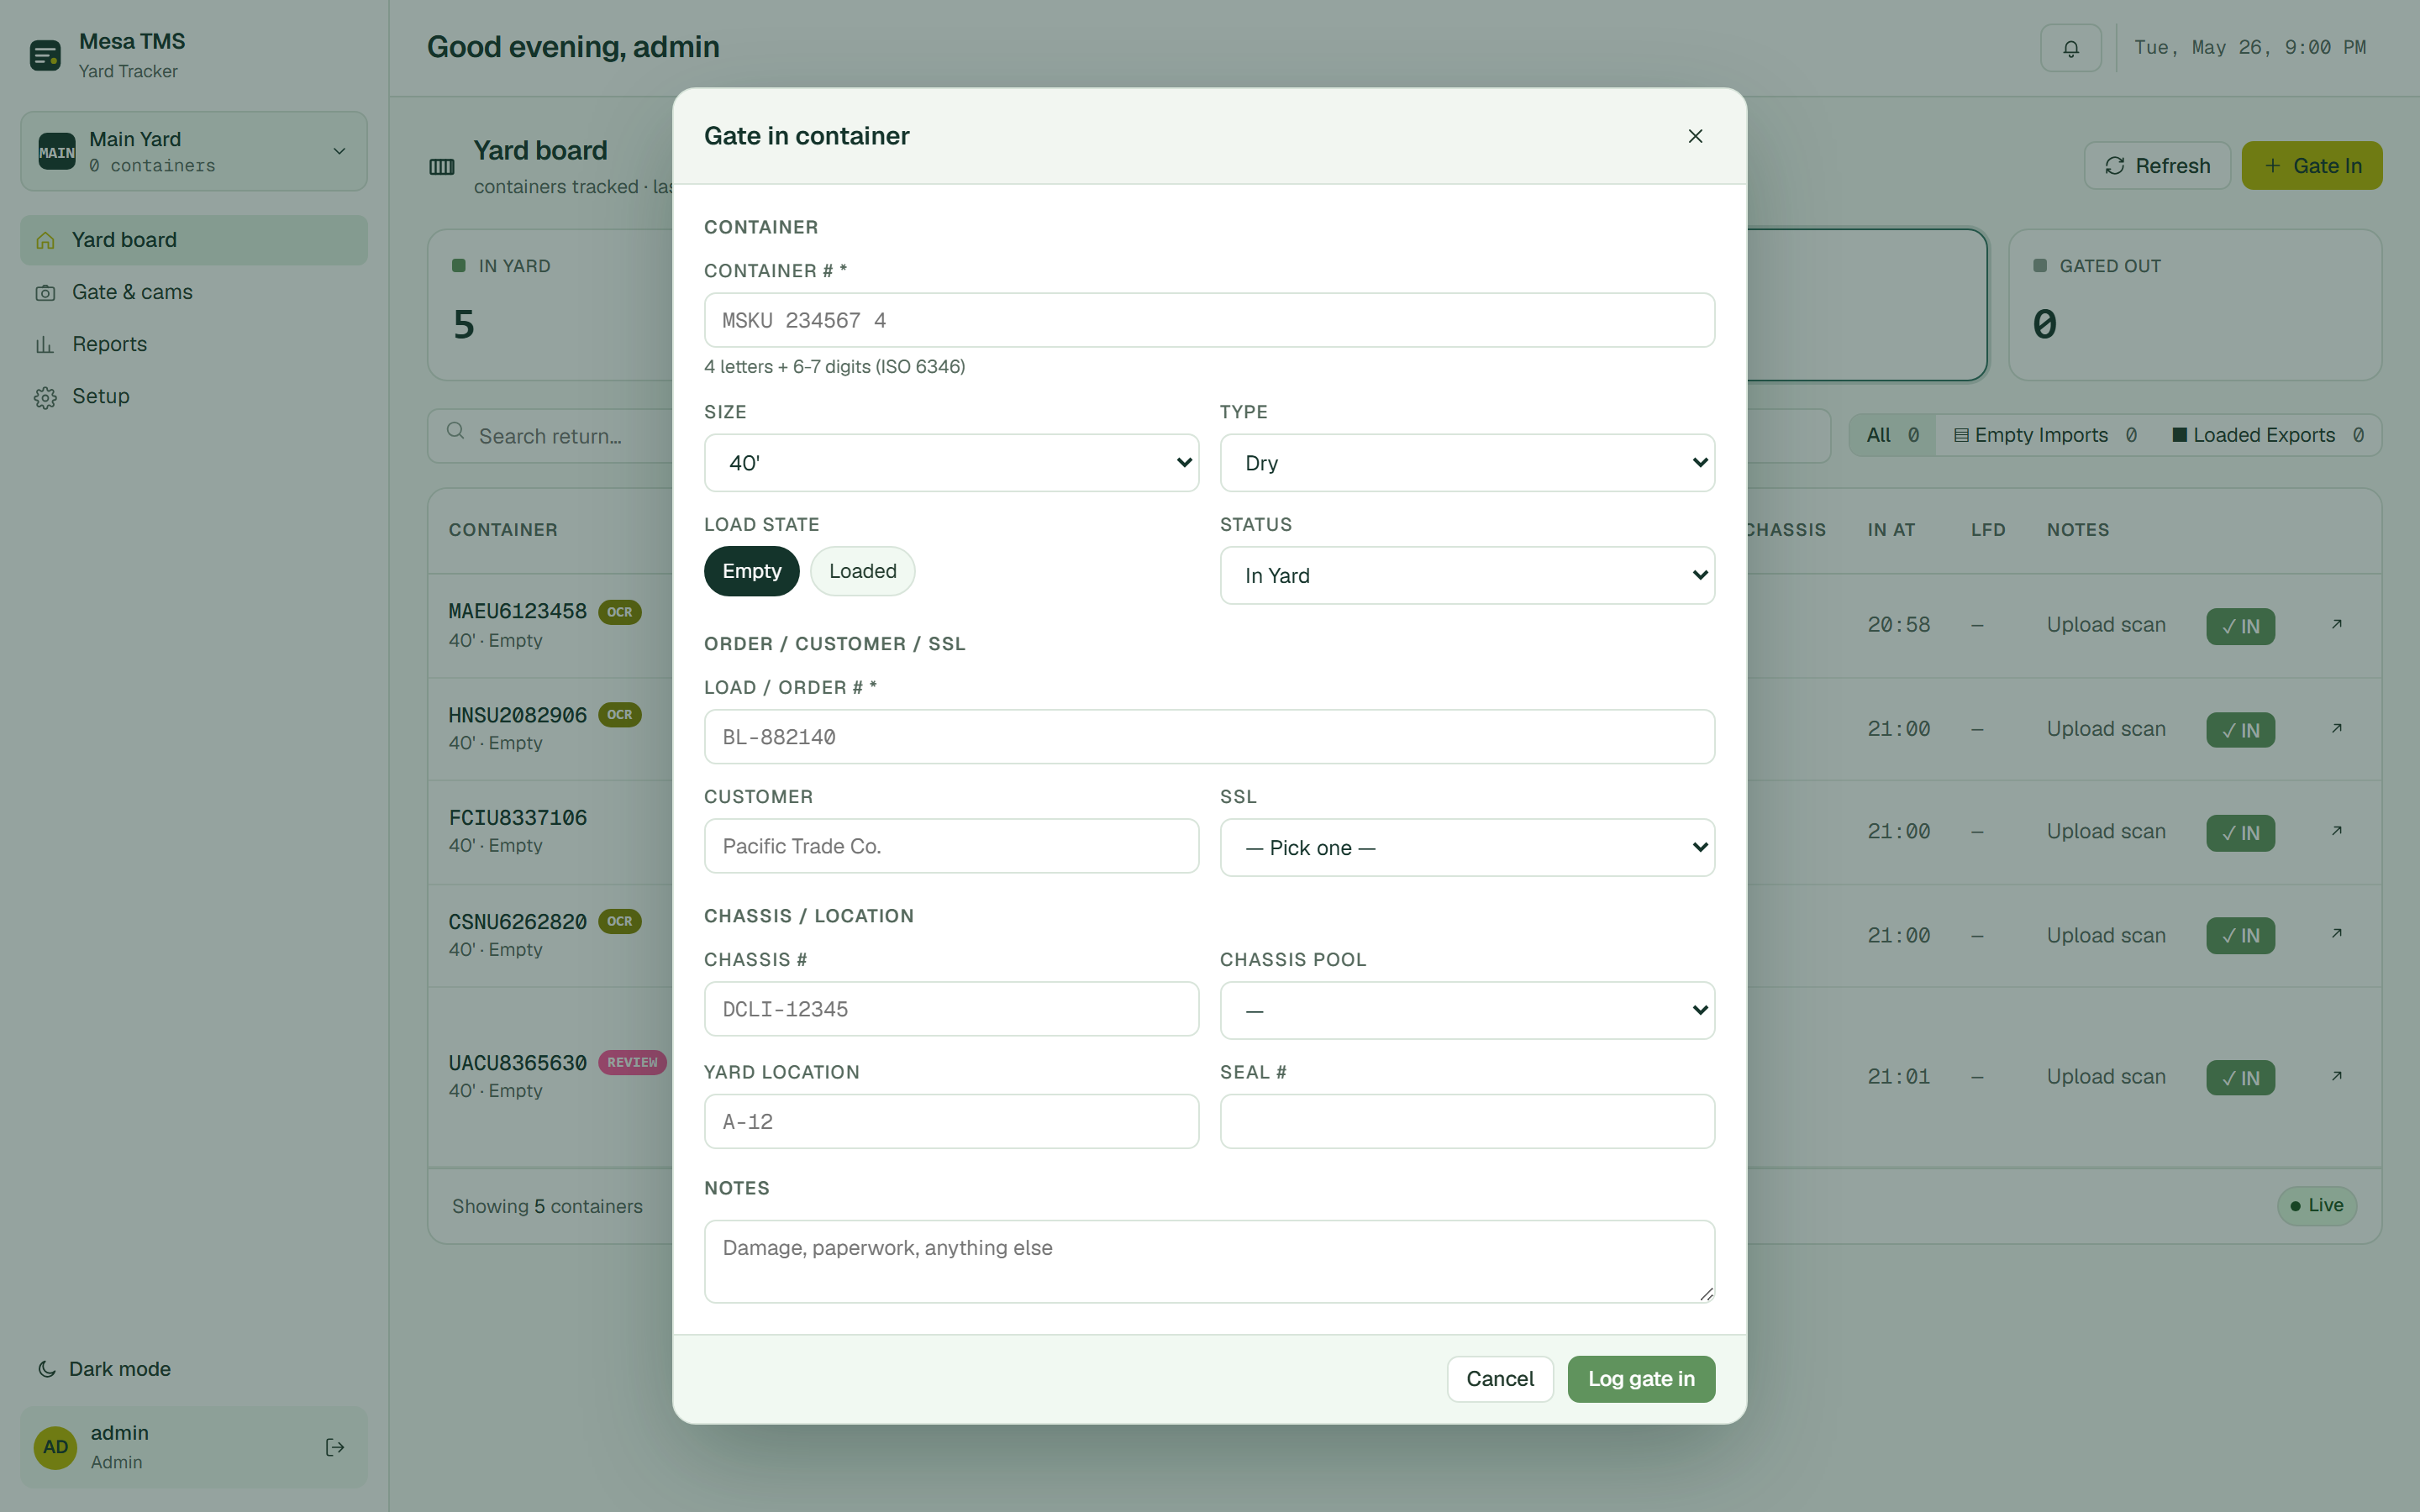Expand the Main Yard selector
This screenshot has height=1512, width=2420.
(194, 151)
